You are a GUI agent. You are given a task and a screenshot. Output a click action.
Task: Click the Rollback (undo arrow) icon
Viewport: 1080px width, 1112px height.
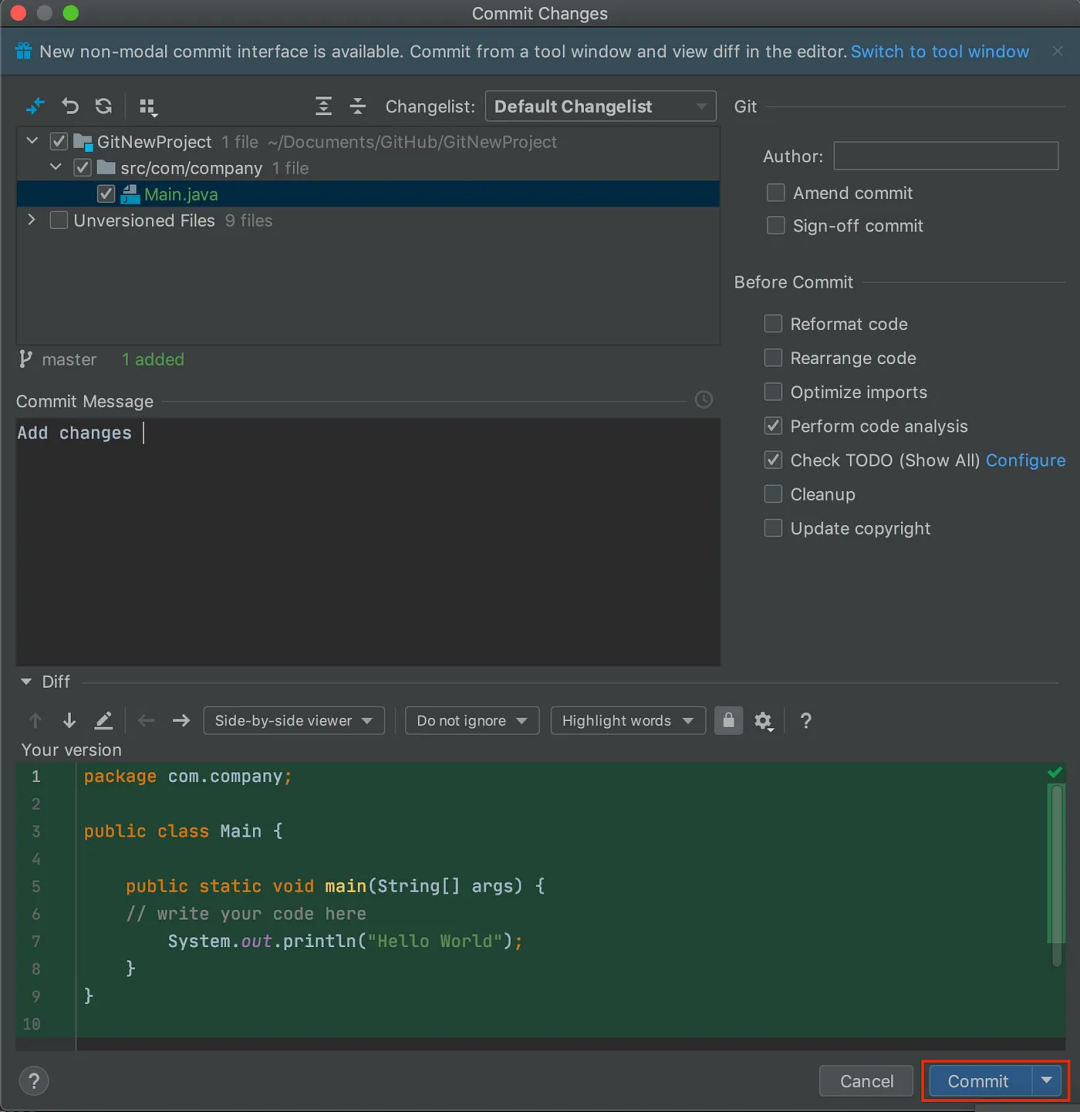click(x=69, y=106)
